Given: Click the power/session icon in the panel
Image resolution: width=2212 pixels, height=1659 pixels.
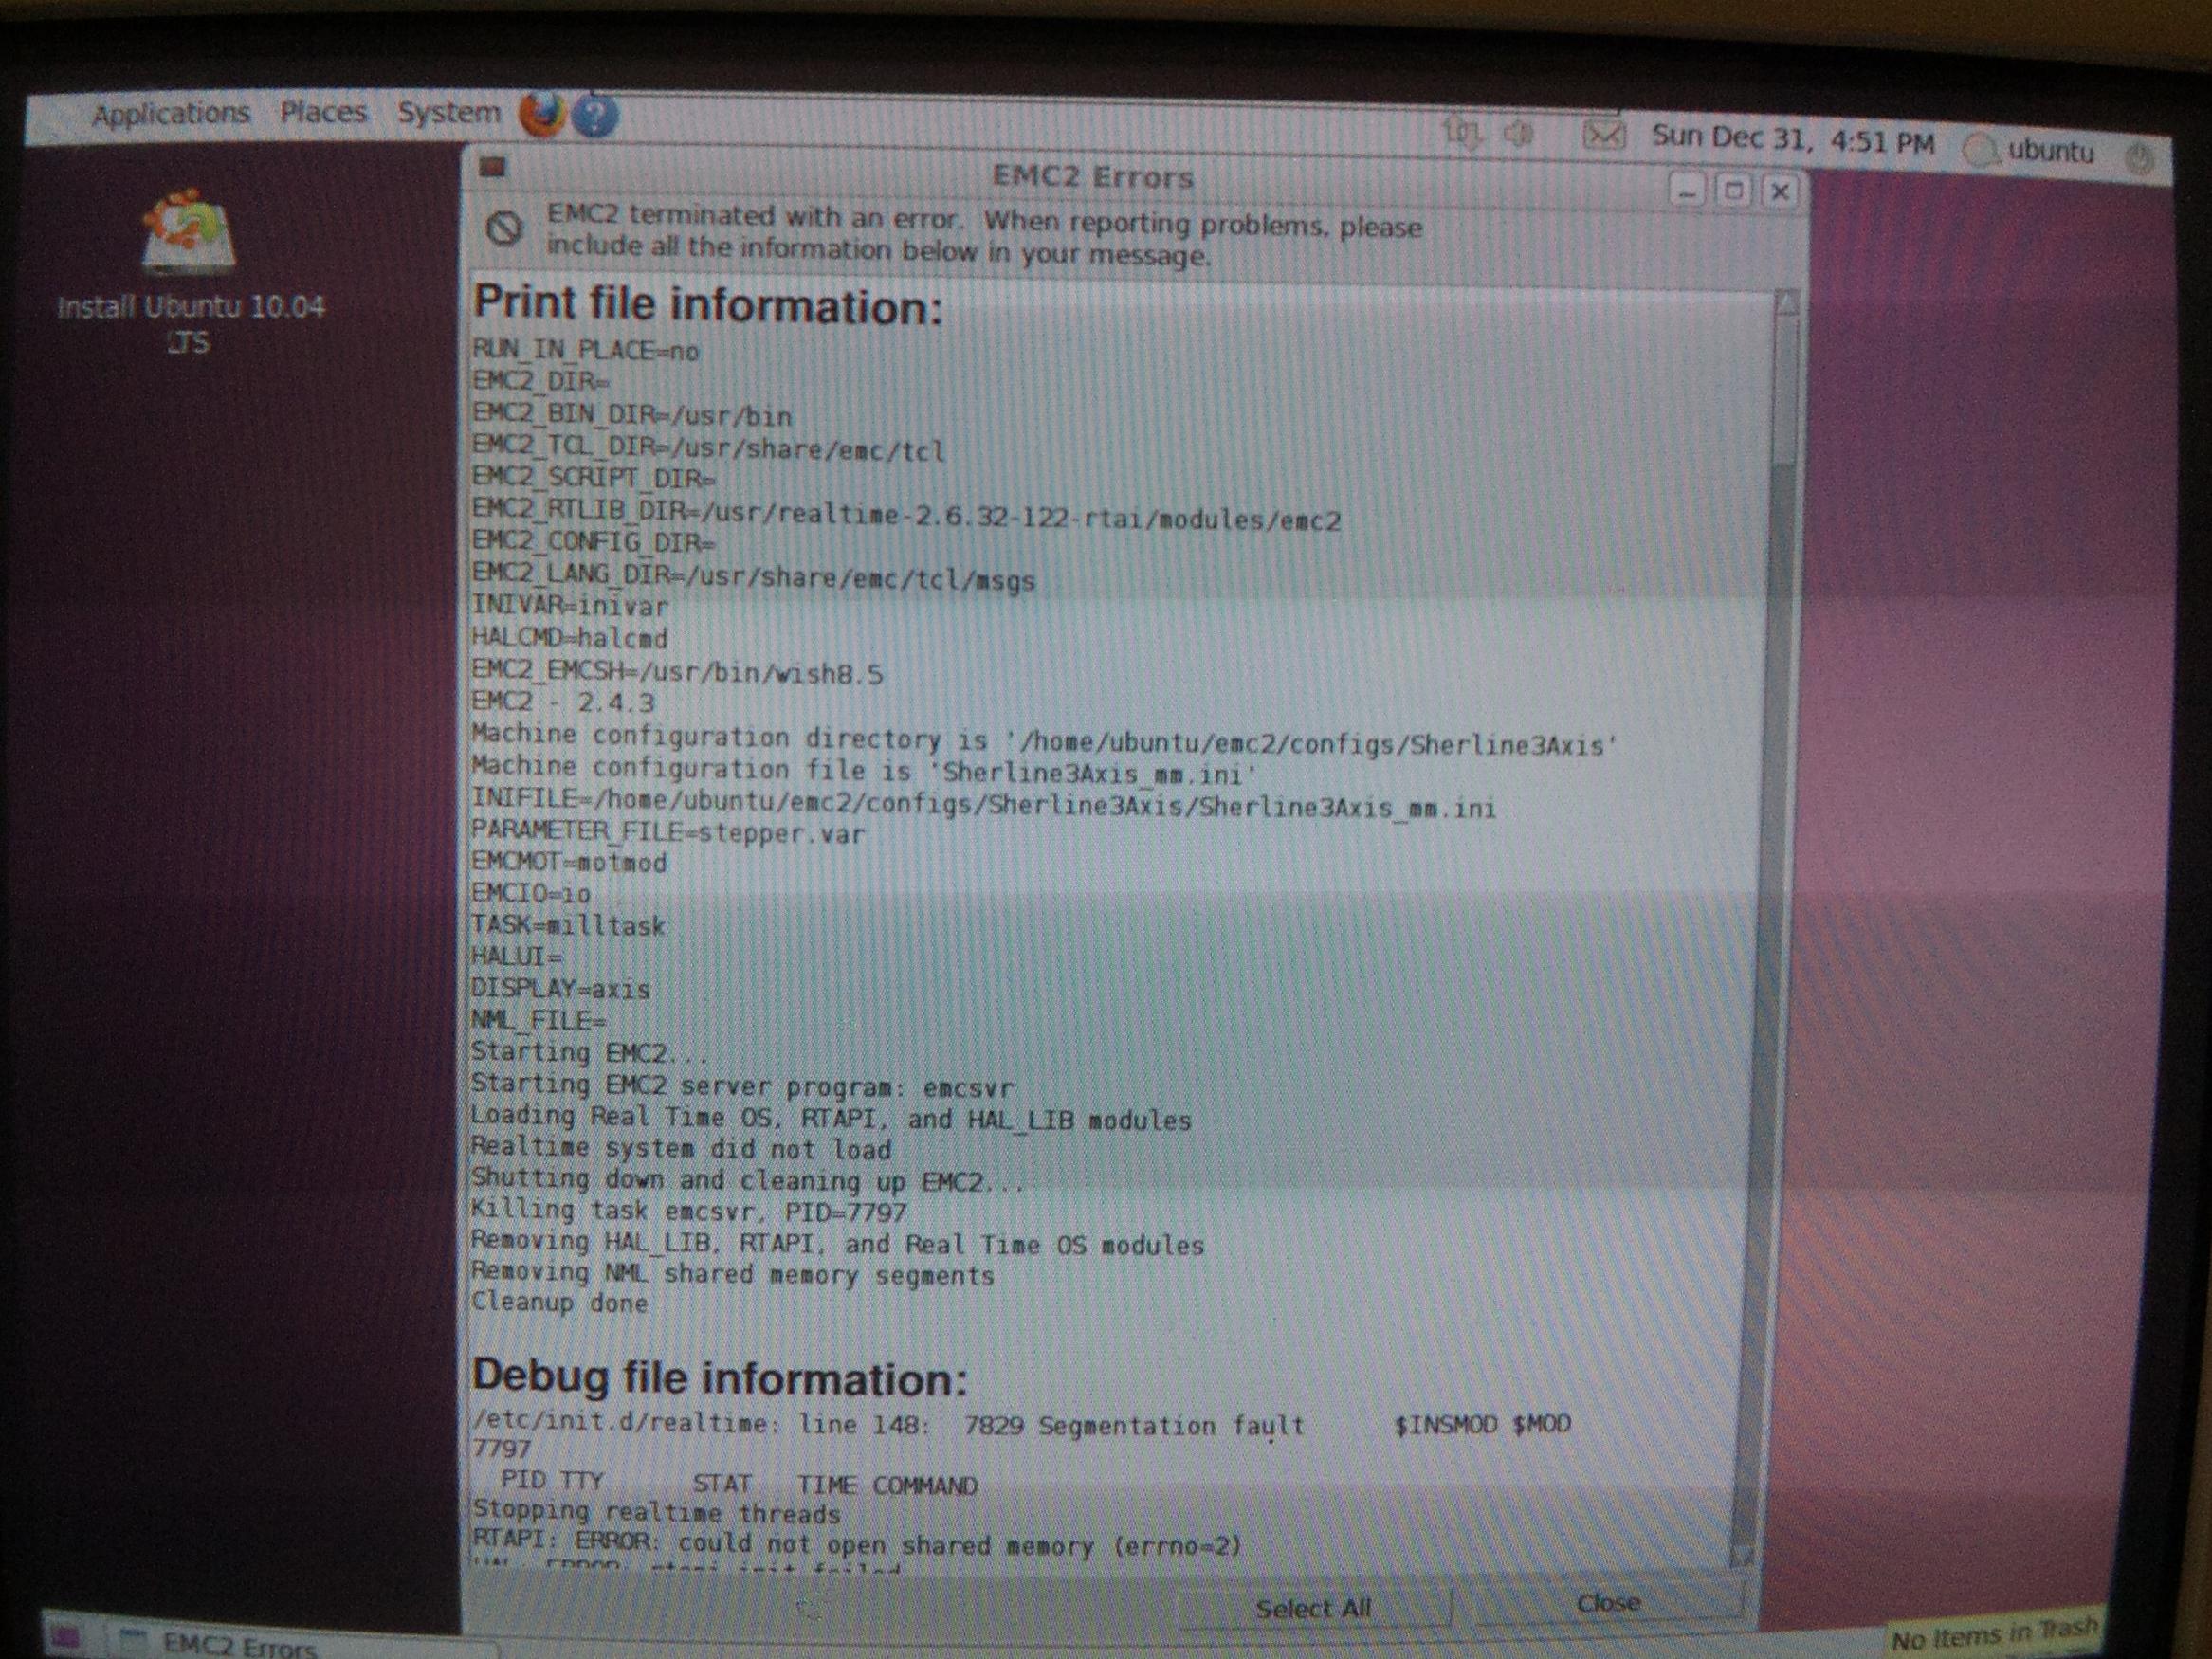Looking at the screenshot, I should click(x=2138, y=159).
